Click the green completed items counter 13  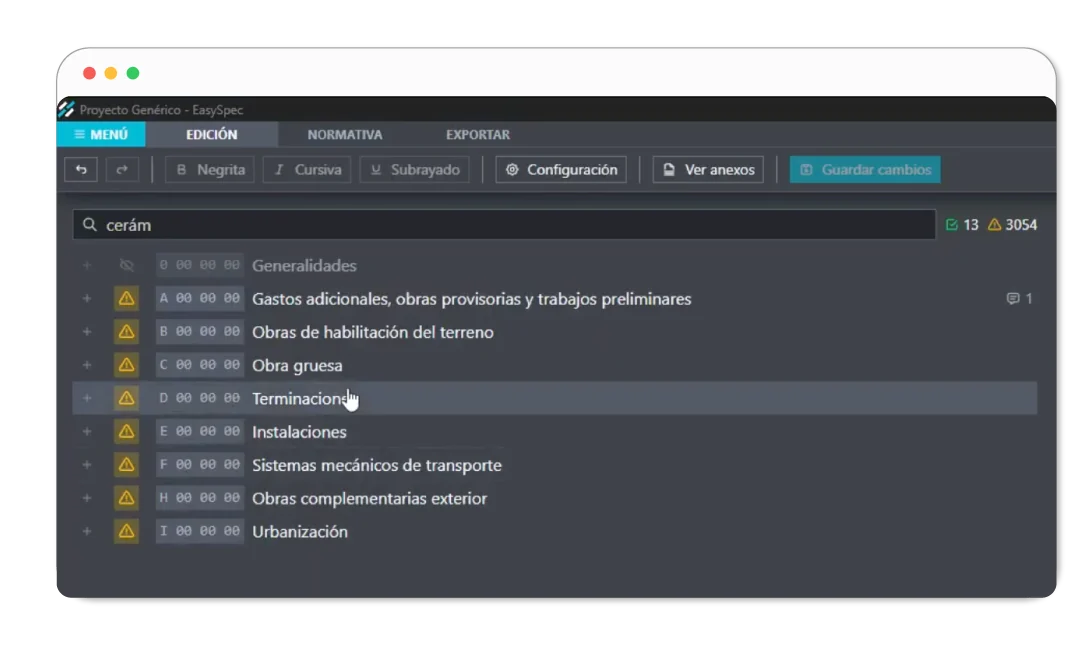pyautogui.click(x=962, y=225)
